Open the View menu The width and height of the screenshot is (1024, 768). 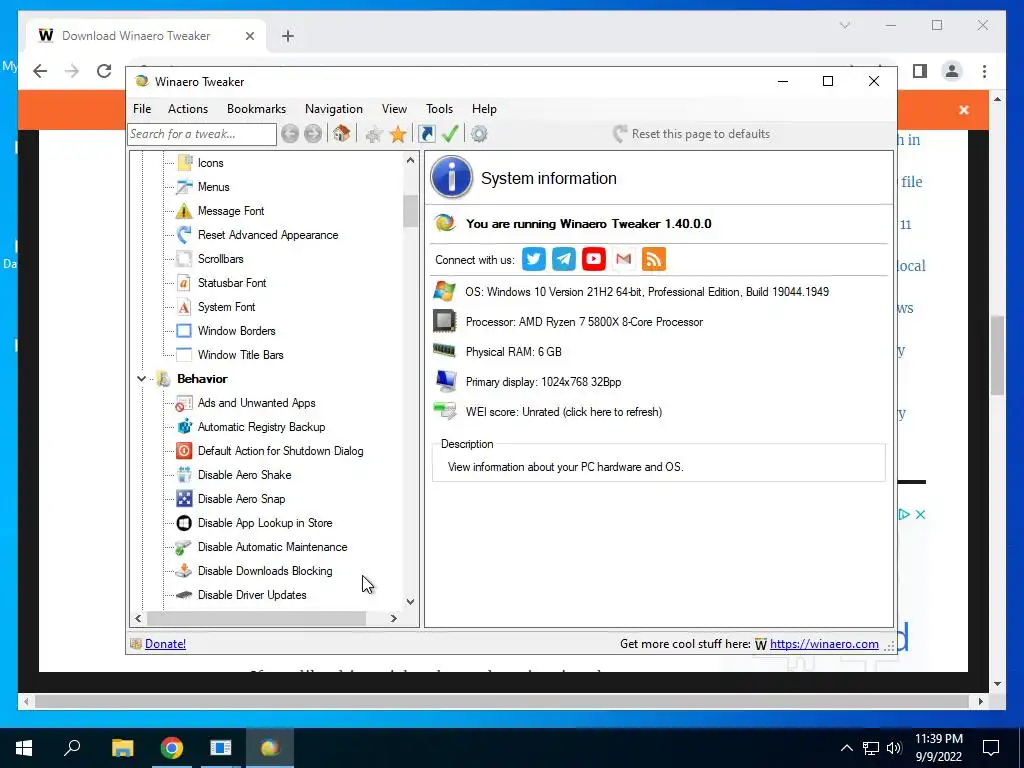(x=394, y=109)
